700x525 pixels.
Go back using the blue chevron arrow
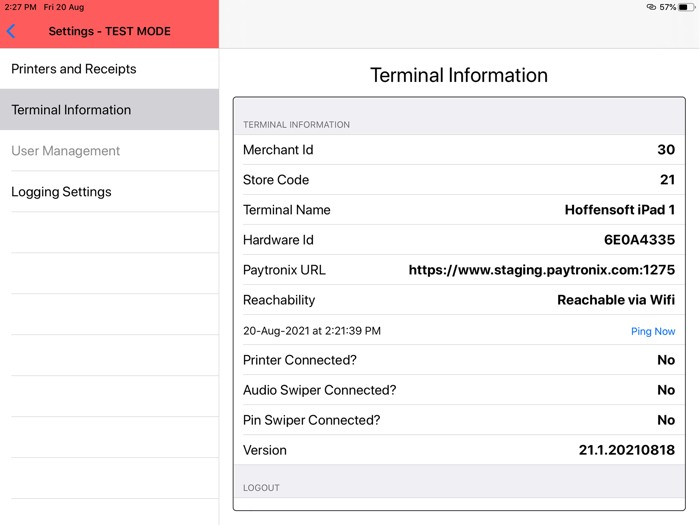[11, 31]
